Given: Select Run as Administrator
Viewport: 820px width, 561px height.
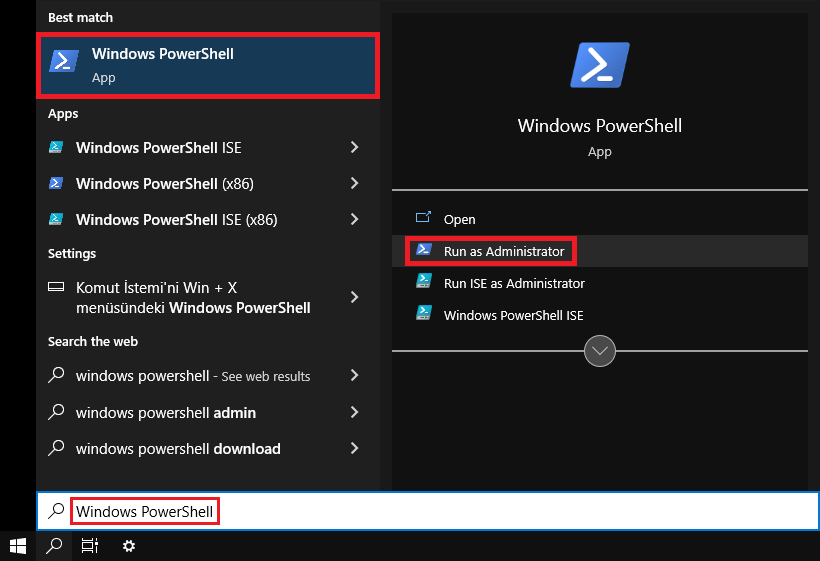Looking at the screenshot, I should coord(504,251).
